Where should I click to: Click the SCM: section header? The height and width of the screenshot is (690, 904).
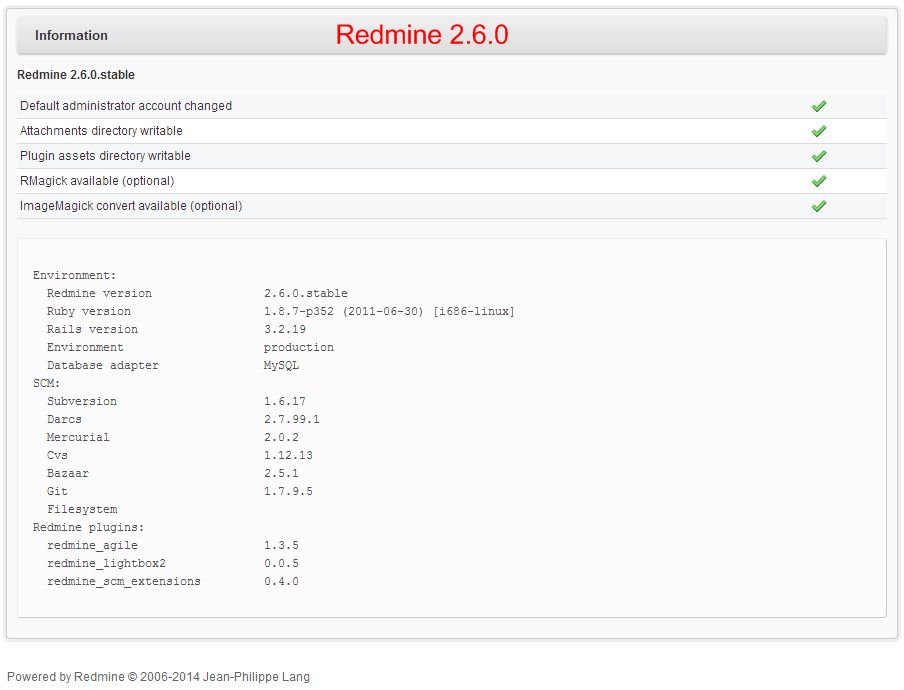pos(47,383)
